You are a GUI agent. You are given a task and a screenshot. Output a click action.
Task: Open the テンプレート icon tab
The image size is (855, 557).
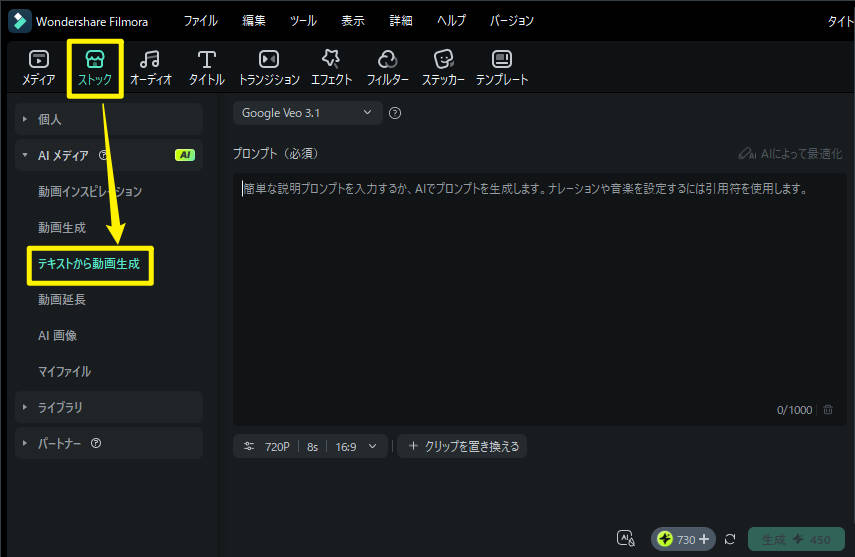(x=502, y=59)
